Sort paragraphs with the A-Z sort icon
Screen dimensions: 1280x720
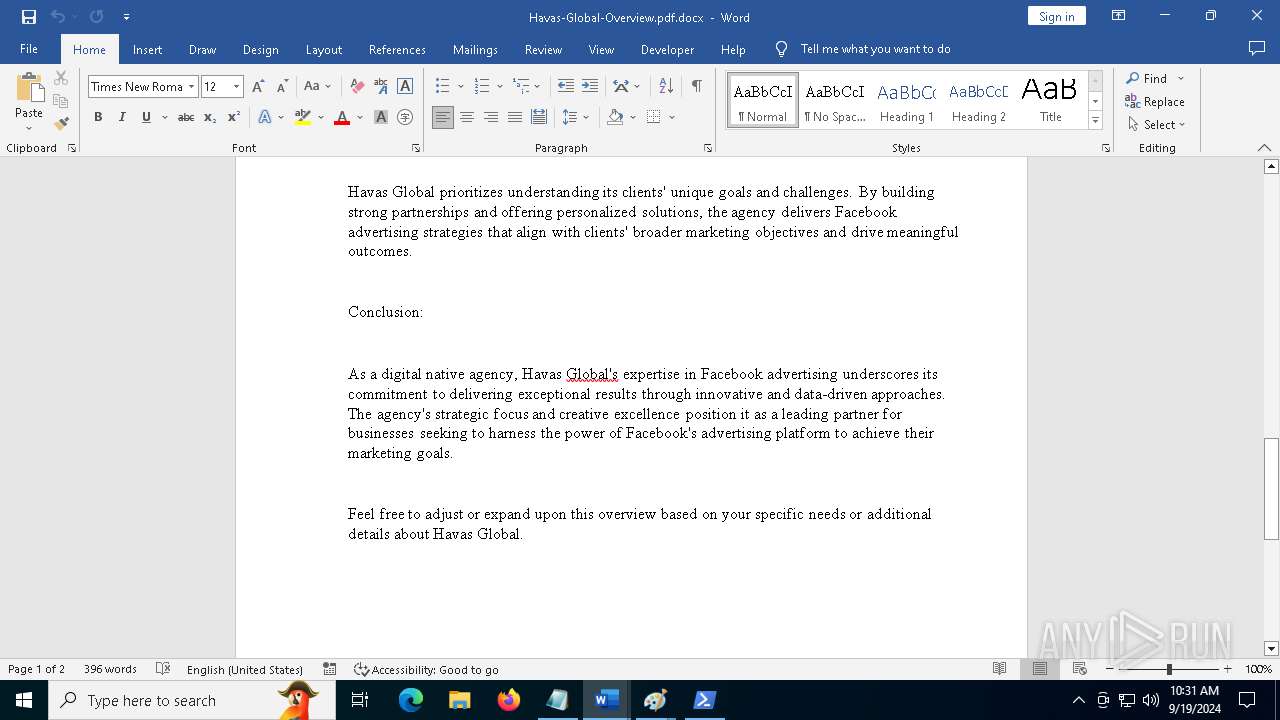(x=666, y=87)
